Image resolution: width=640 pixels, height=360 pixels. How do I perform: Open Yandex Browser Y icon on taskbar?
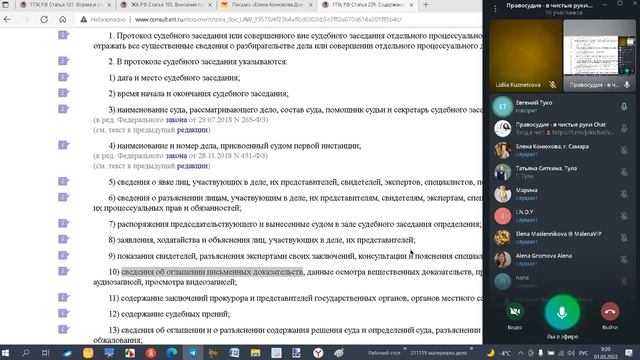click(318, 353)
